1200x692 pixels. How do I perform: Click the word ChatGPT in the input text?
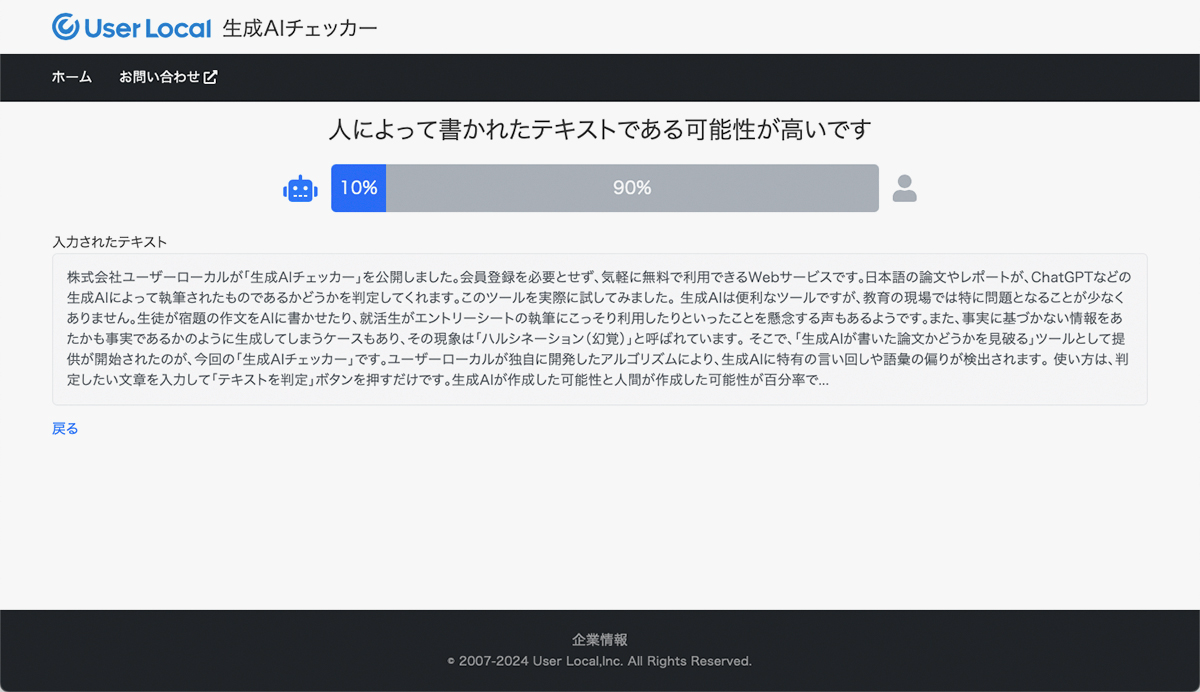tap(1066, 276)
